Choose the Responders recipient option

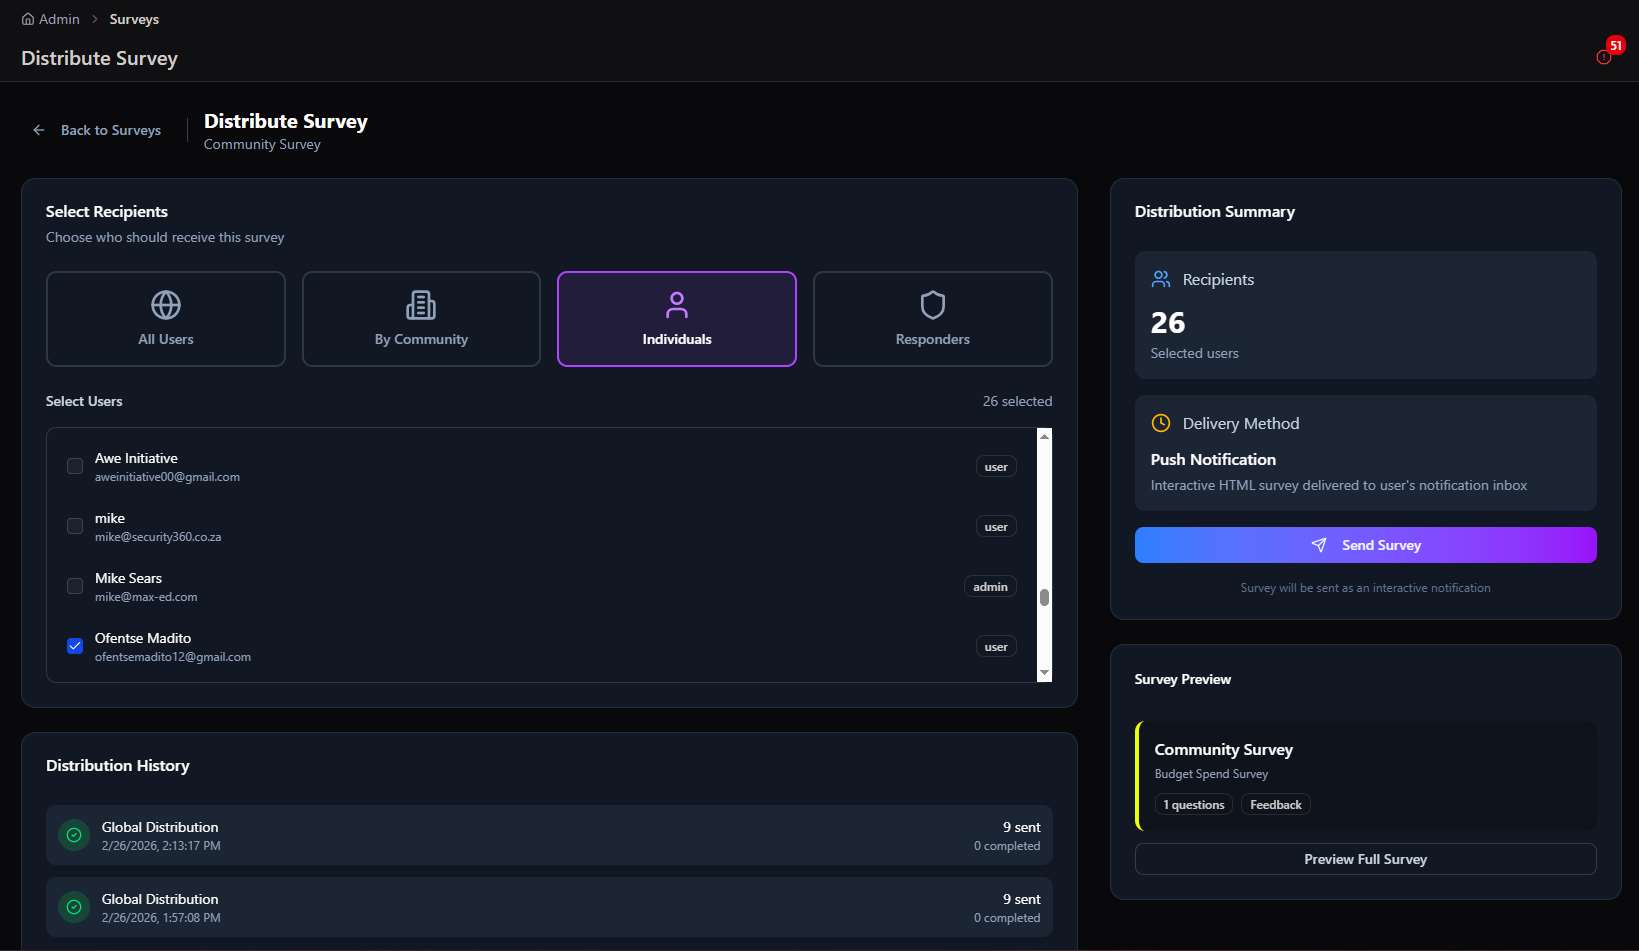point(933,319)
